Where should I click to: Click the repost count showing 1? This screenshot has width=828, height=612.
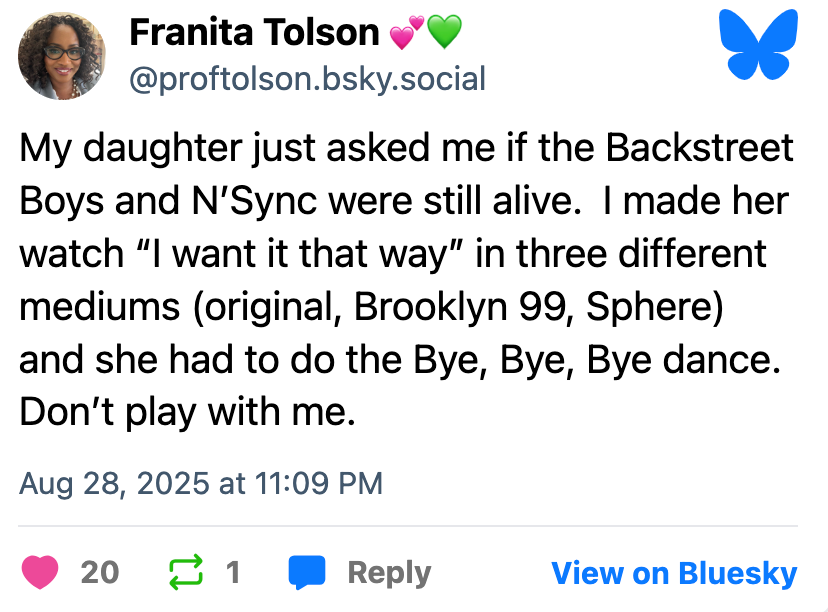click(232, 572)
